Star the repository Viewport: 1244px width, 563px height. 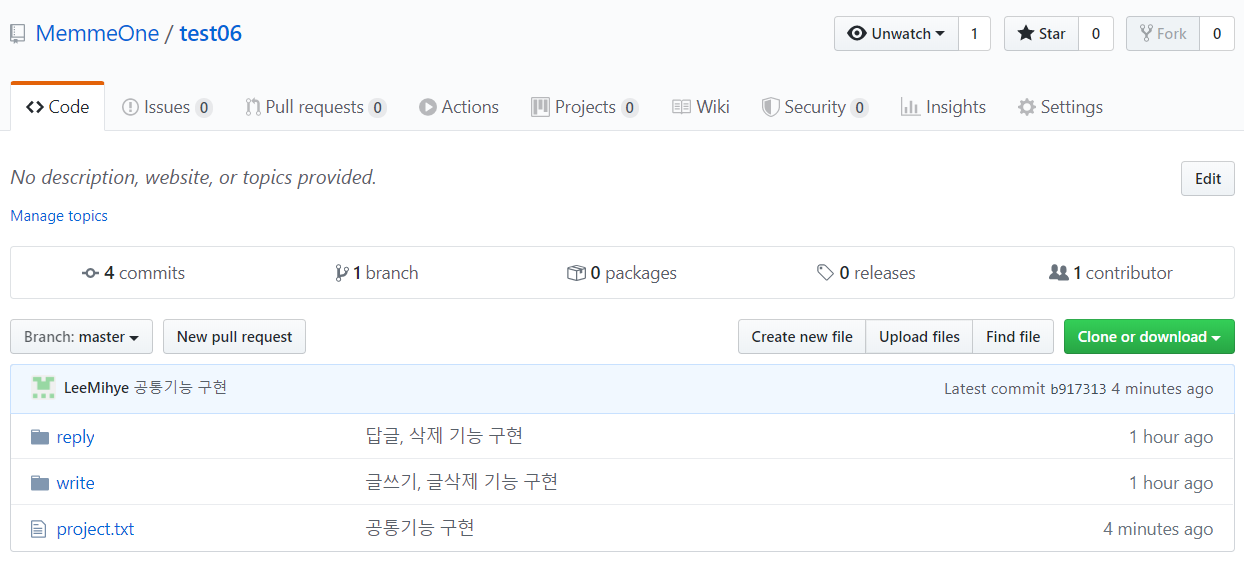[x=1041, y=34]
